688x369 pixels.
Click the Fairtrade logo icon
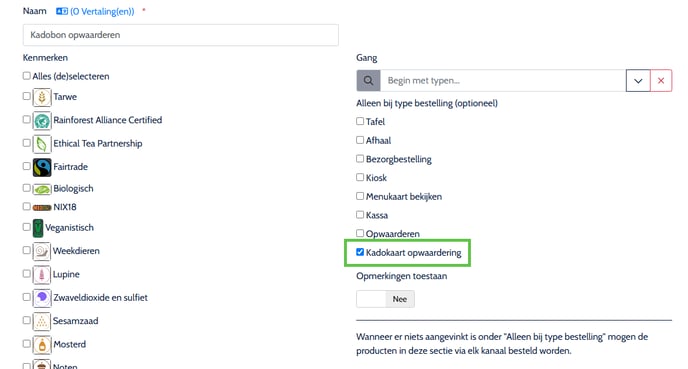tap(42, 167)
